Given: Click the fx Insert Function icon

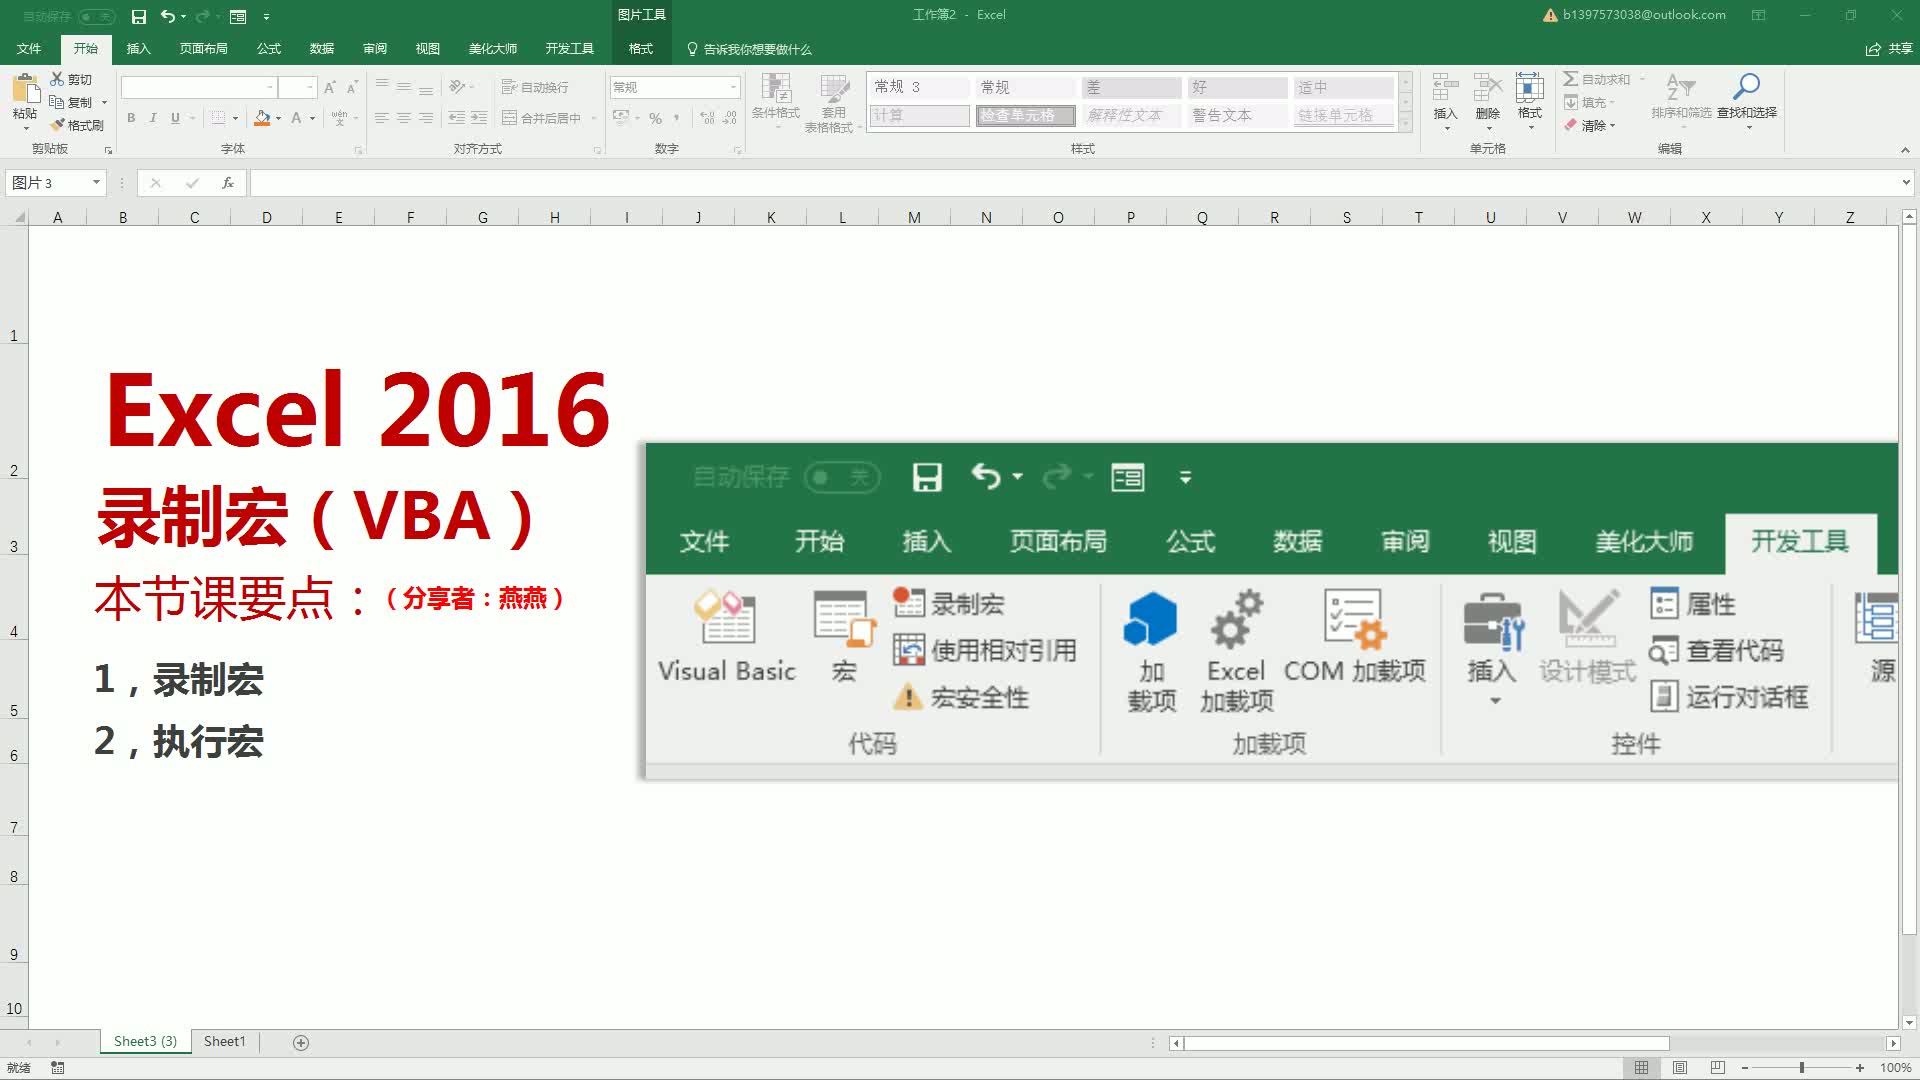Looking at the screenshot, I should tap(228, 183).
